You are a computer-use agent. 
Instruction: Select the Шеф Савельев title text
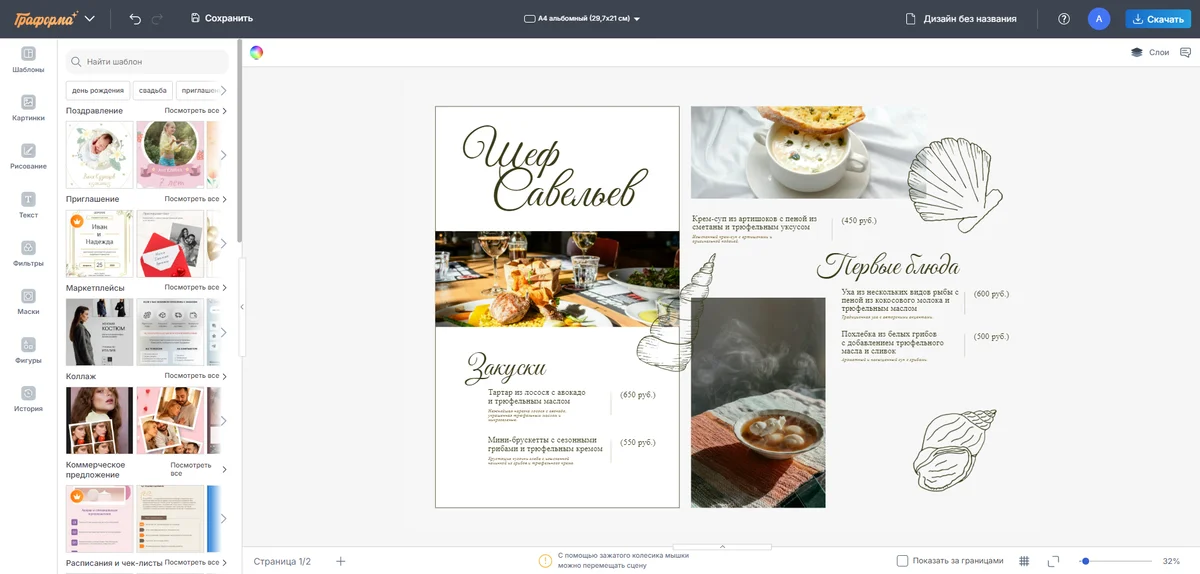click(x=555, y=168)
